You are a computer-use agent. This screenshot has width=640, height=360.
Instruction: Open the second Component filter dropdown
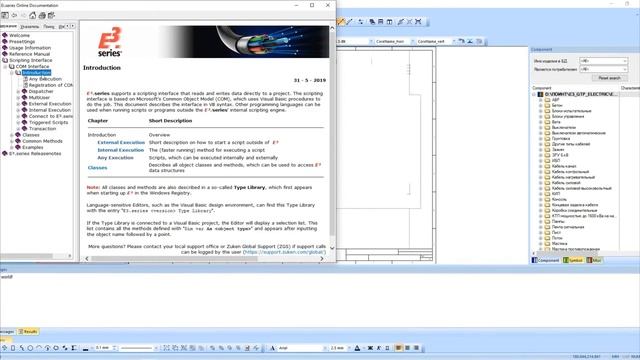point(603,69)
